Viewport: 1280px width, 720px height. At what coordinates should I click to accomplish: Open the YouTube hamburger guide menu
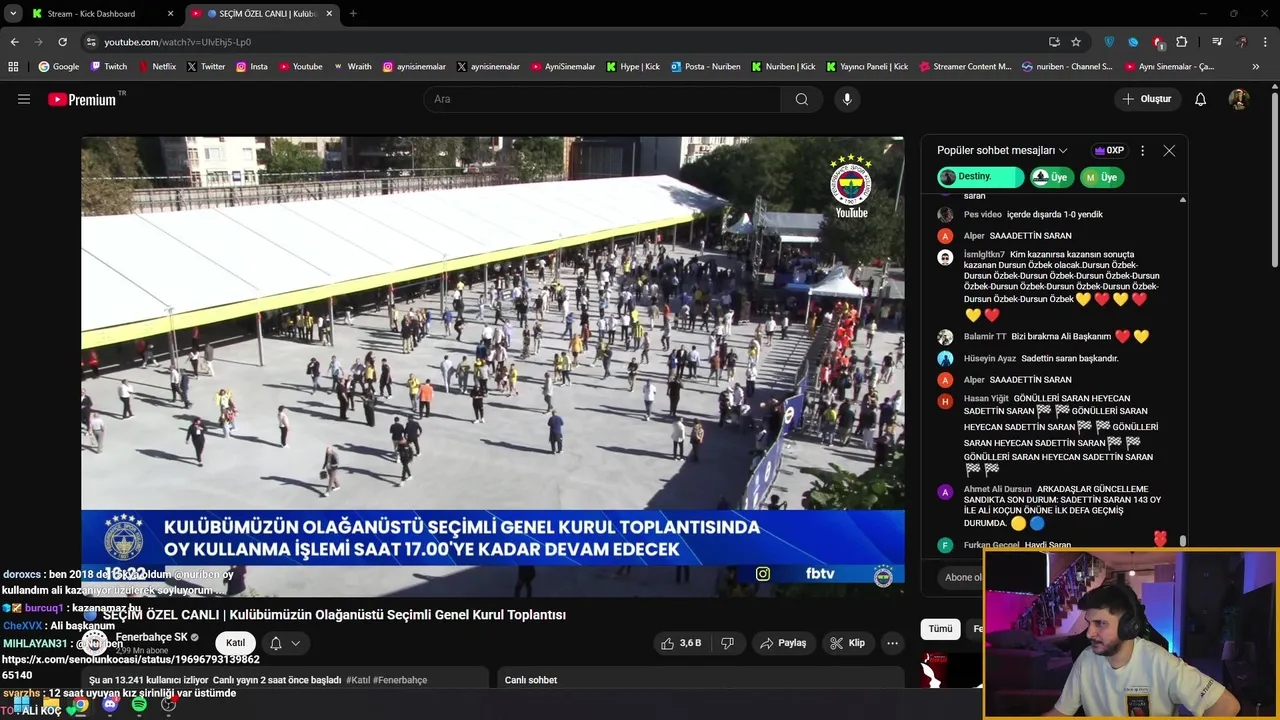[x=24, y=99]
